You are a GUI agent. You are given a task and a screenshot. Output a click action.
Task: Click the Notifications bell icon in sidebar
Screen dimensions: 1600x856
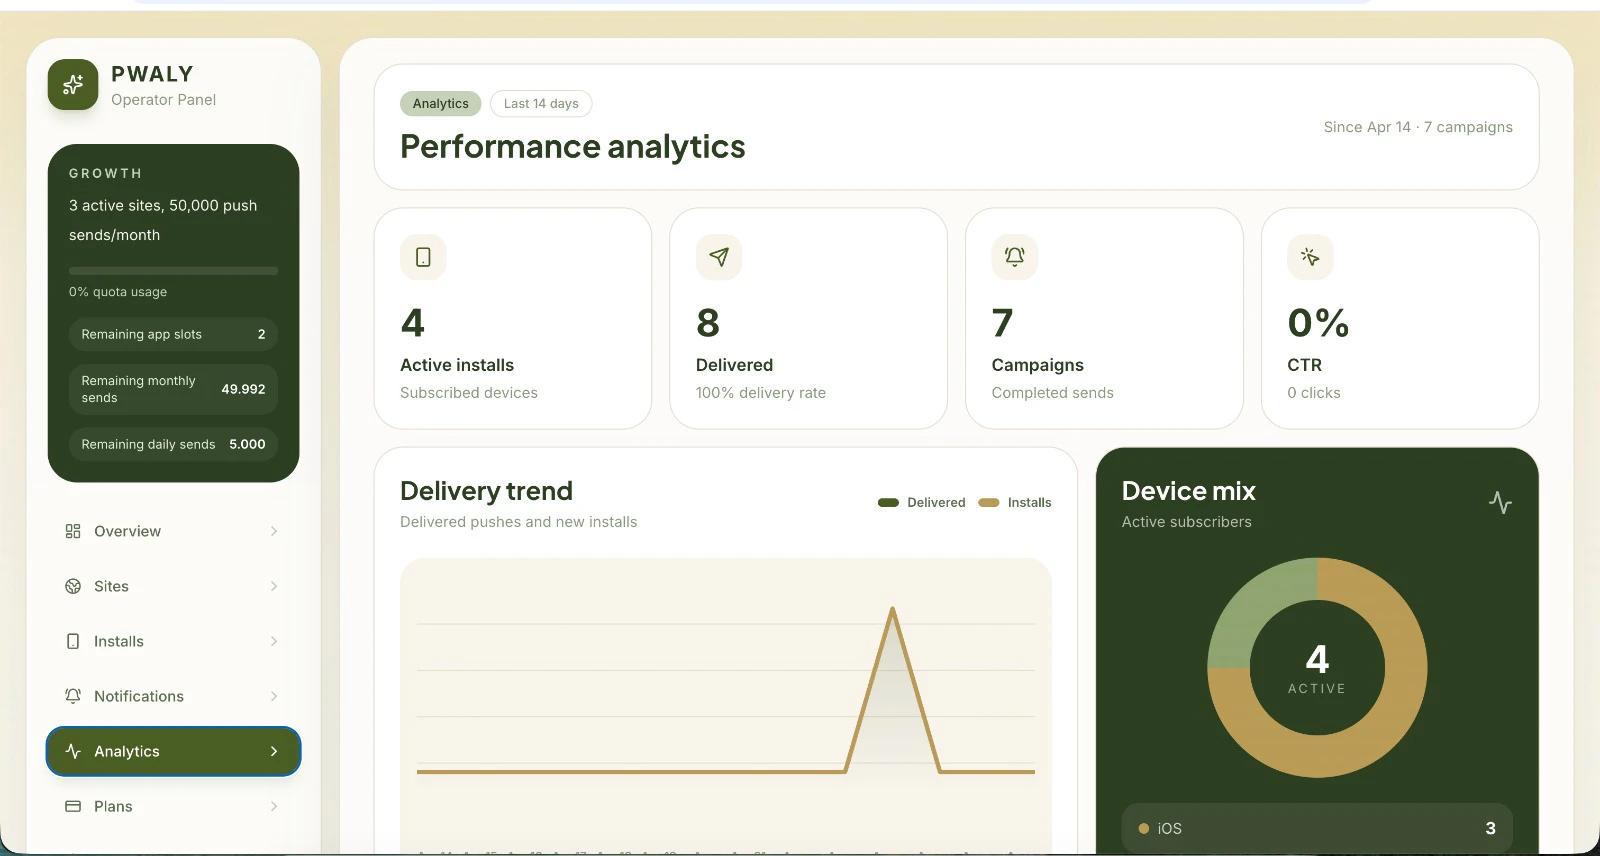click(x=73, y=696)
